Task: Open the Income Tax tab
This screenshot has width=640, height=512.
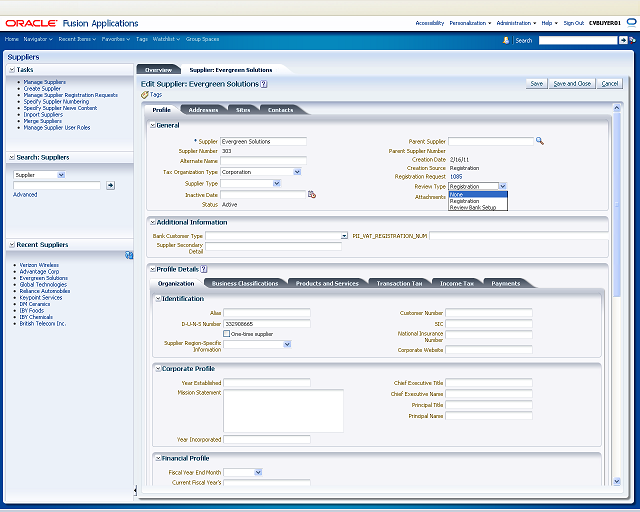Action: pyautogui.click(x=457, y=283)
